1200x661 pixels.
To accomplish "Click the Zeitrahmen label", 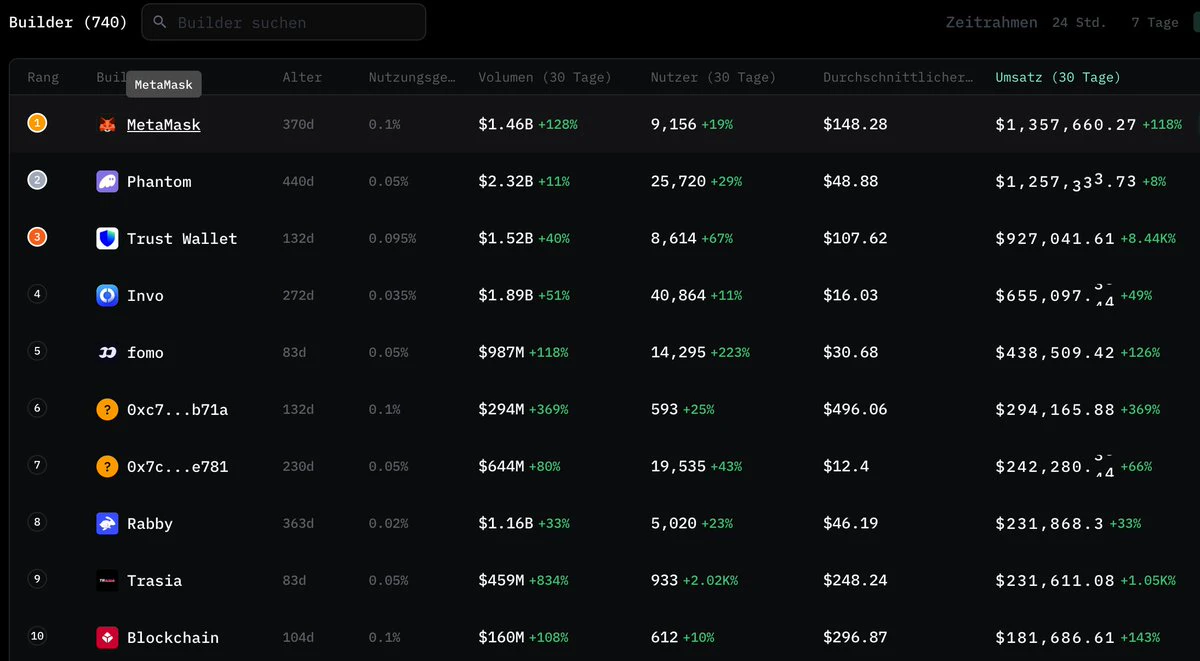I will 991,22.
